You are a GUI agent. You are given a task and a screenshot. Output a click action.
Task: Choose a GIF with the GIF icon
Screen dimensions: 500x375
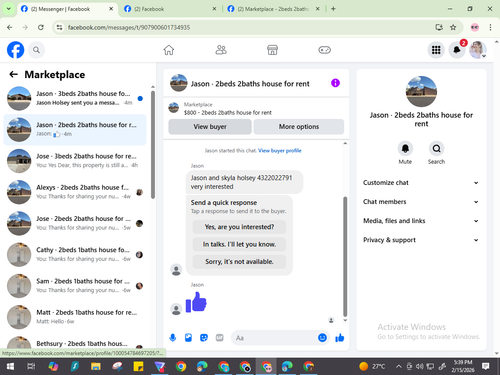219,338
